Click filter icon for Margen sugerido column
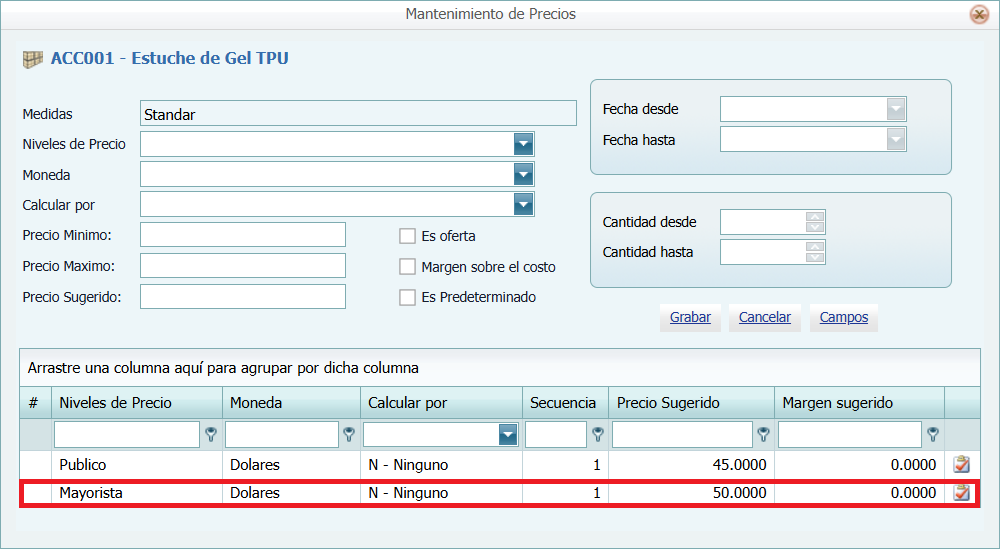 (x=932, y=434)
